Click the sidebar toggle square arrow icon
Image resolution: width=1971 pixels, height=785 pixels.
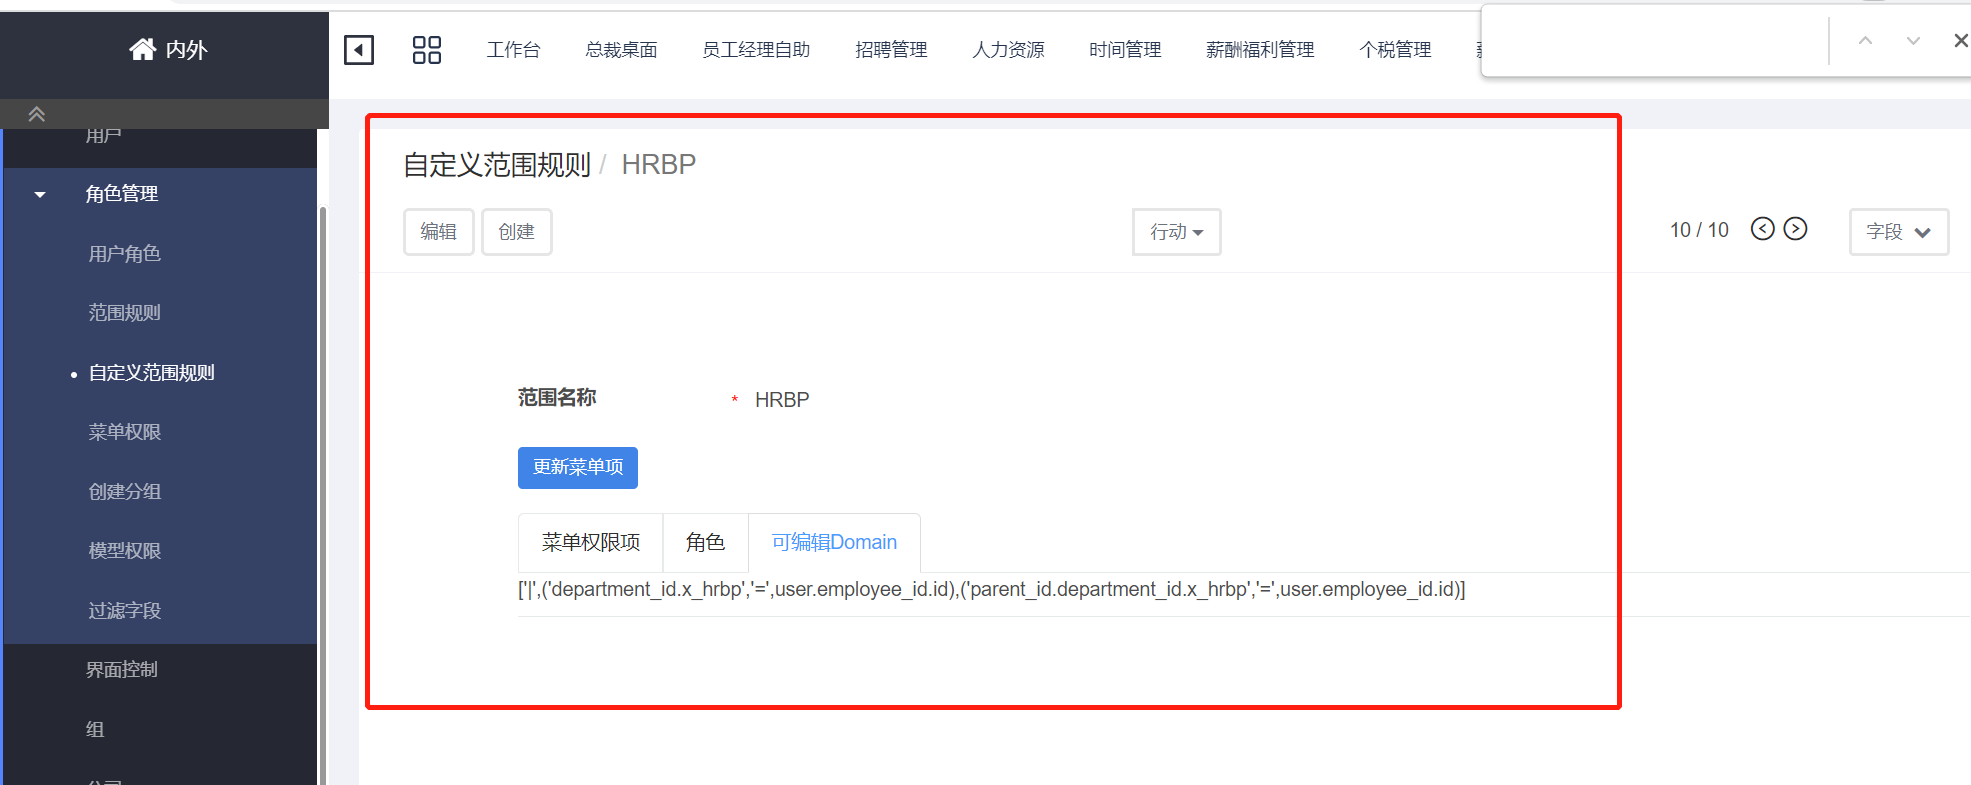(358, 50)
